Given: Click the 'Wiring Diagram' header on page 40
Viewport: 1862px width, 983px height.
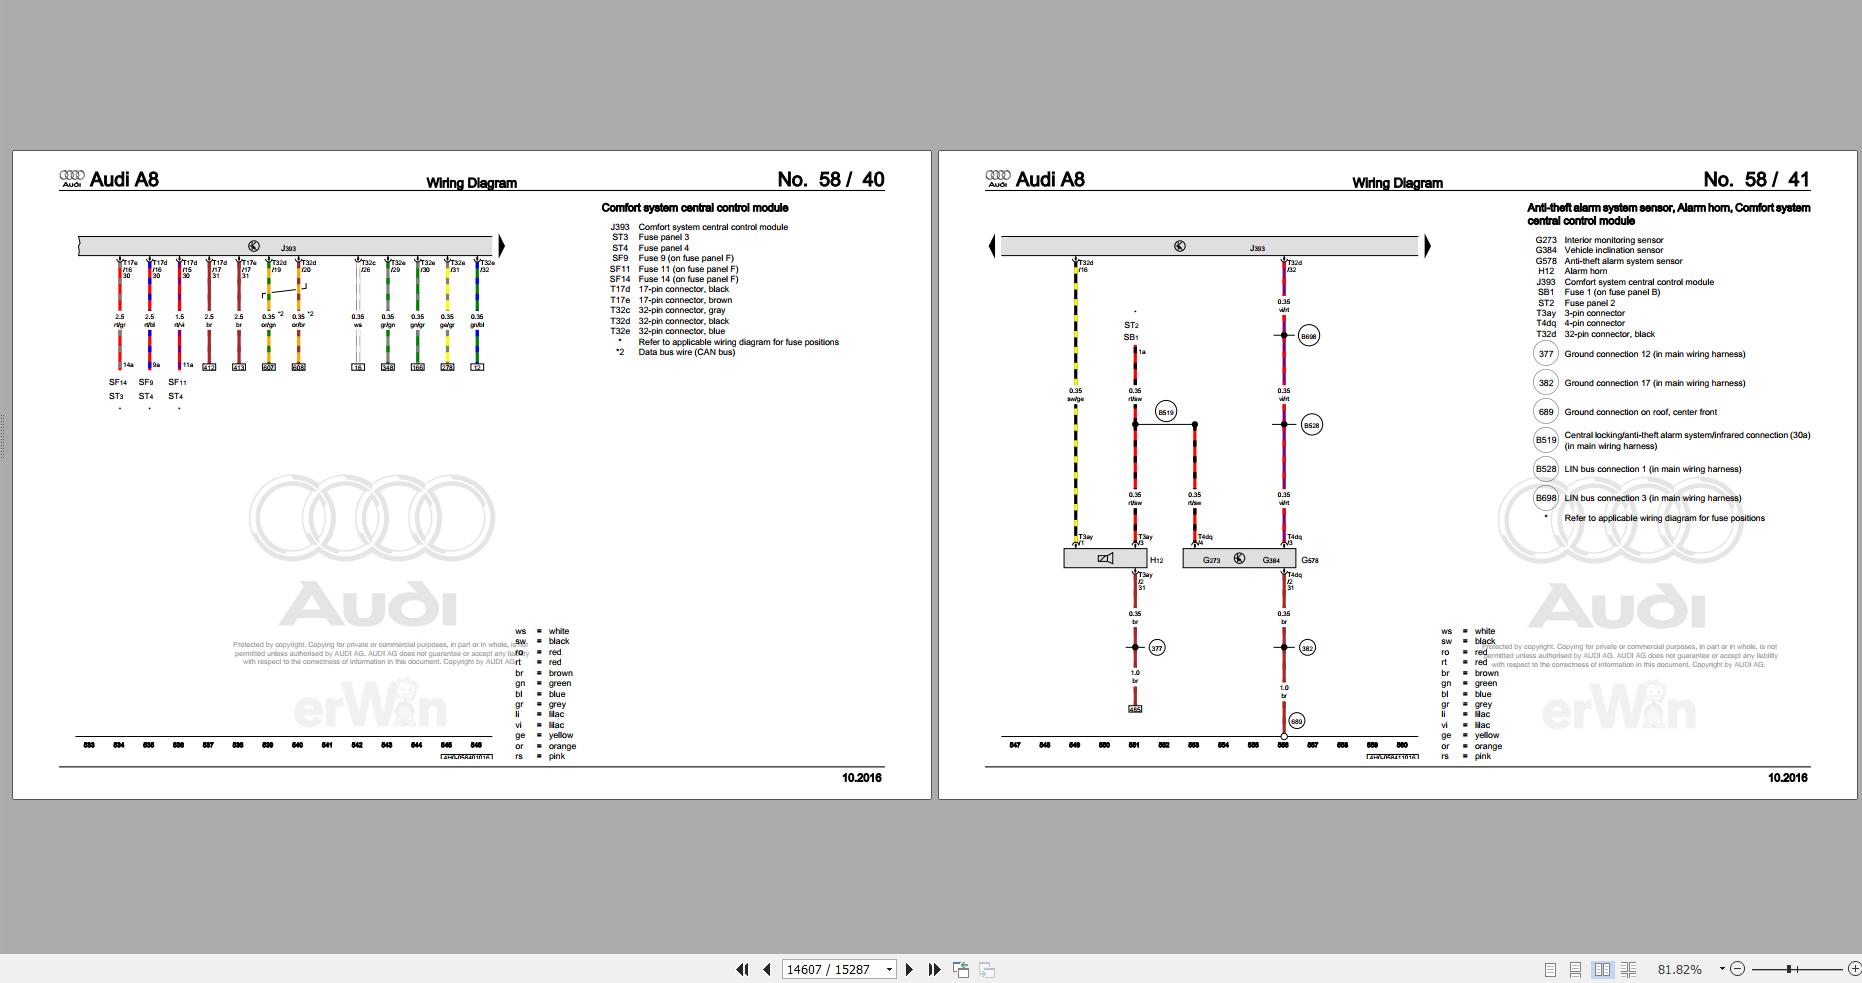Looking at the screenshot, I should pos(472,183).
